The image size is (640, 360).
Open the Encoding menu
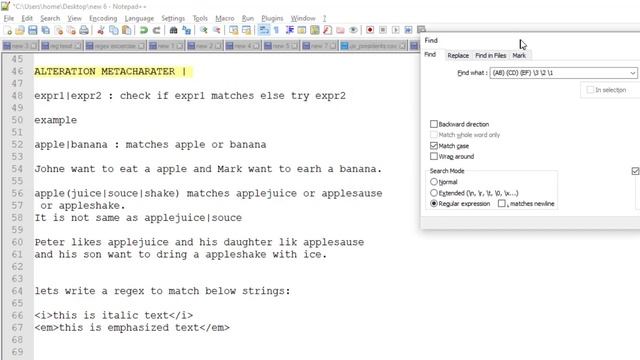coord(103,18)
